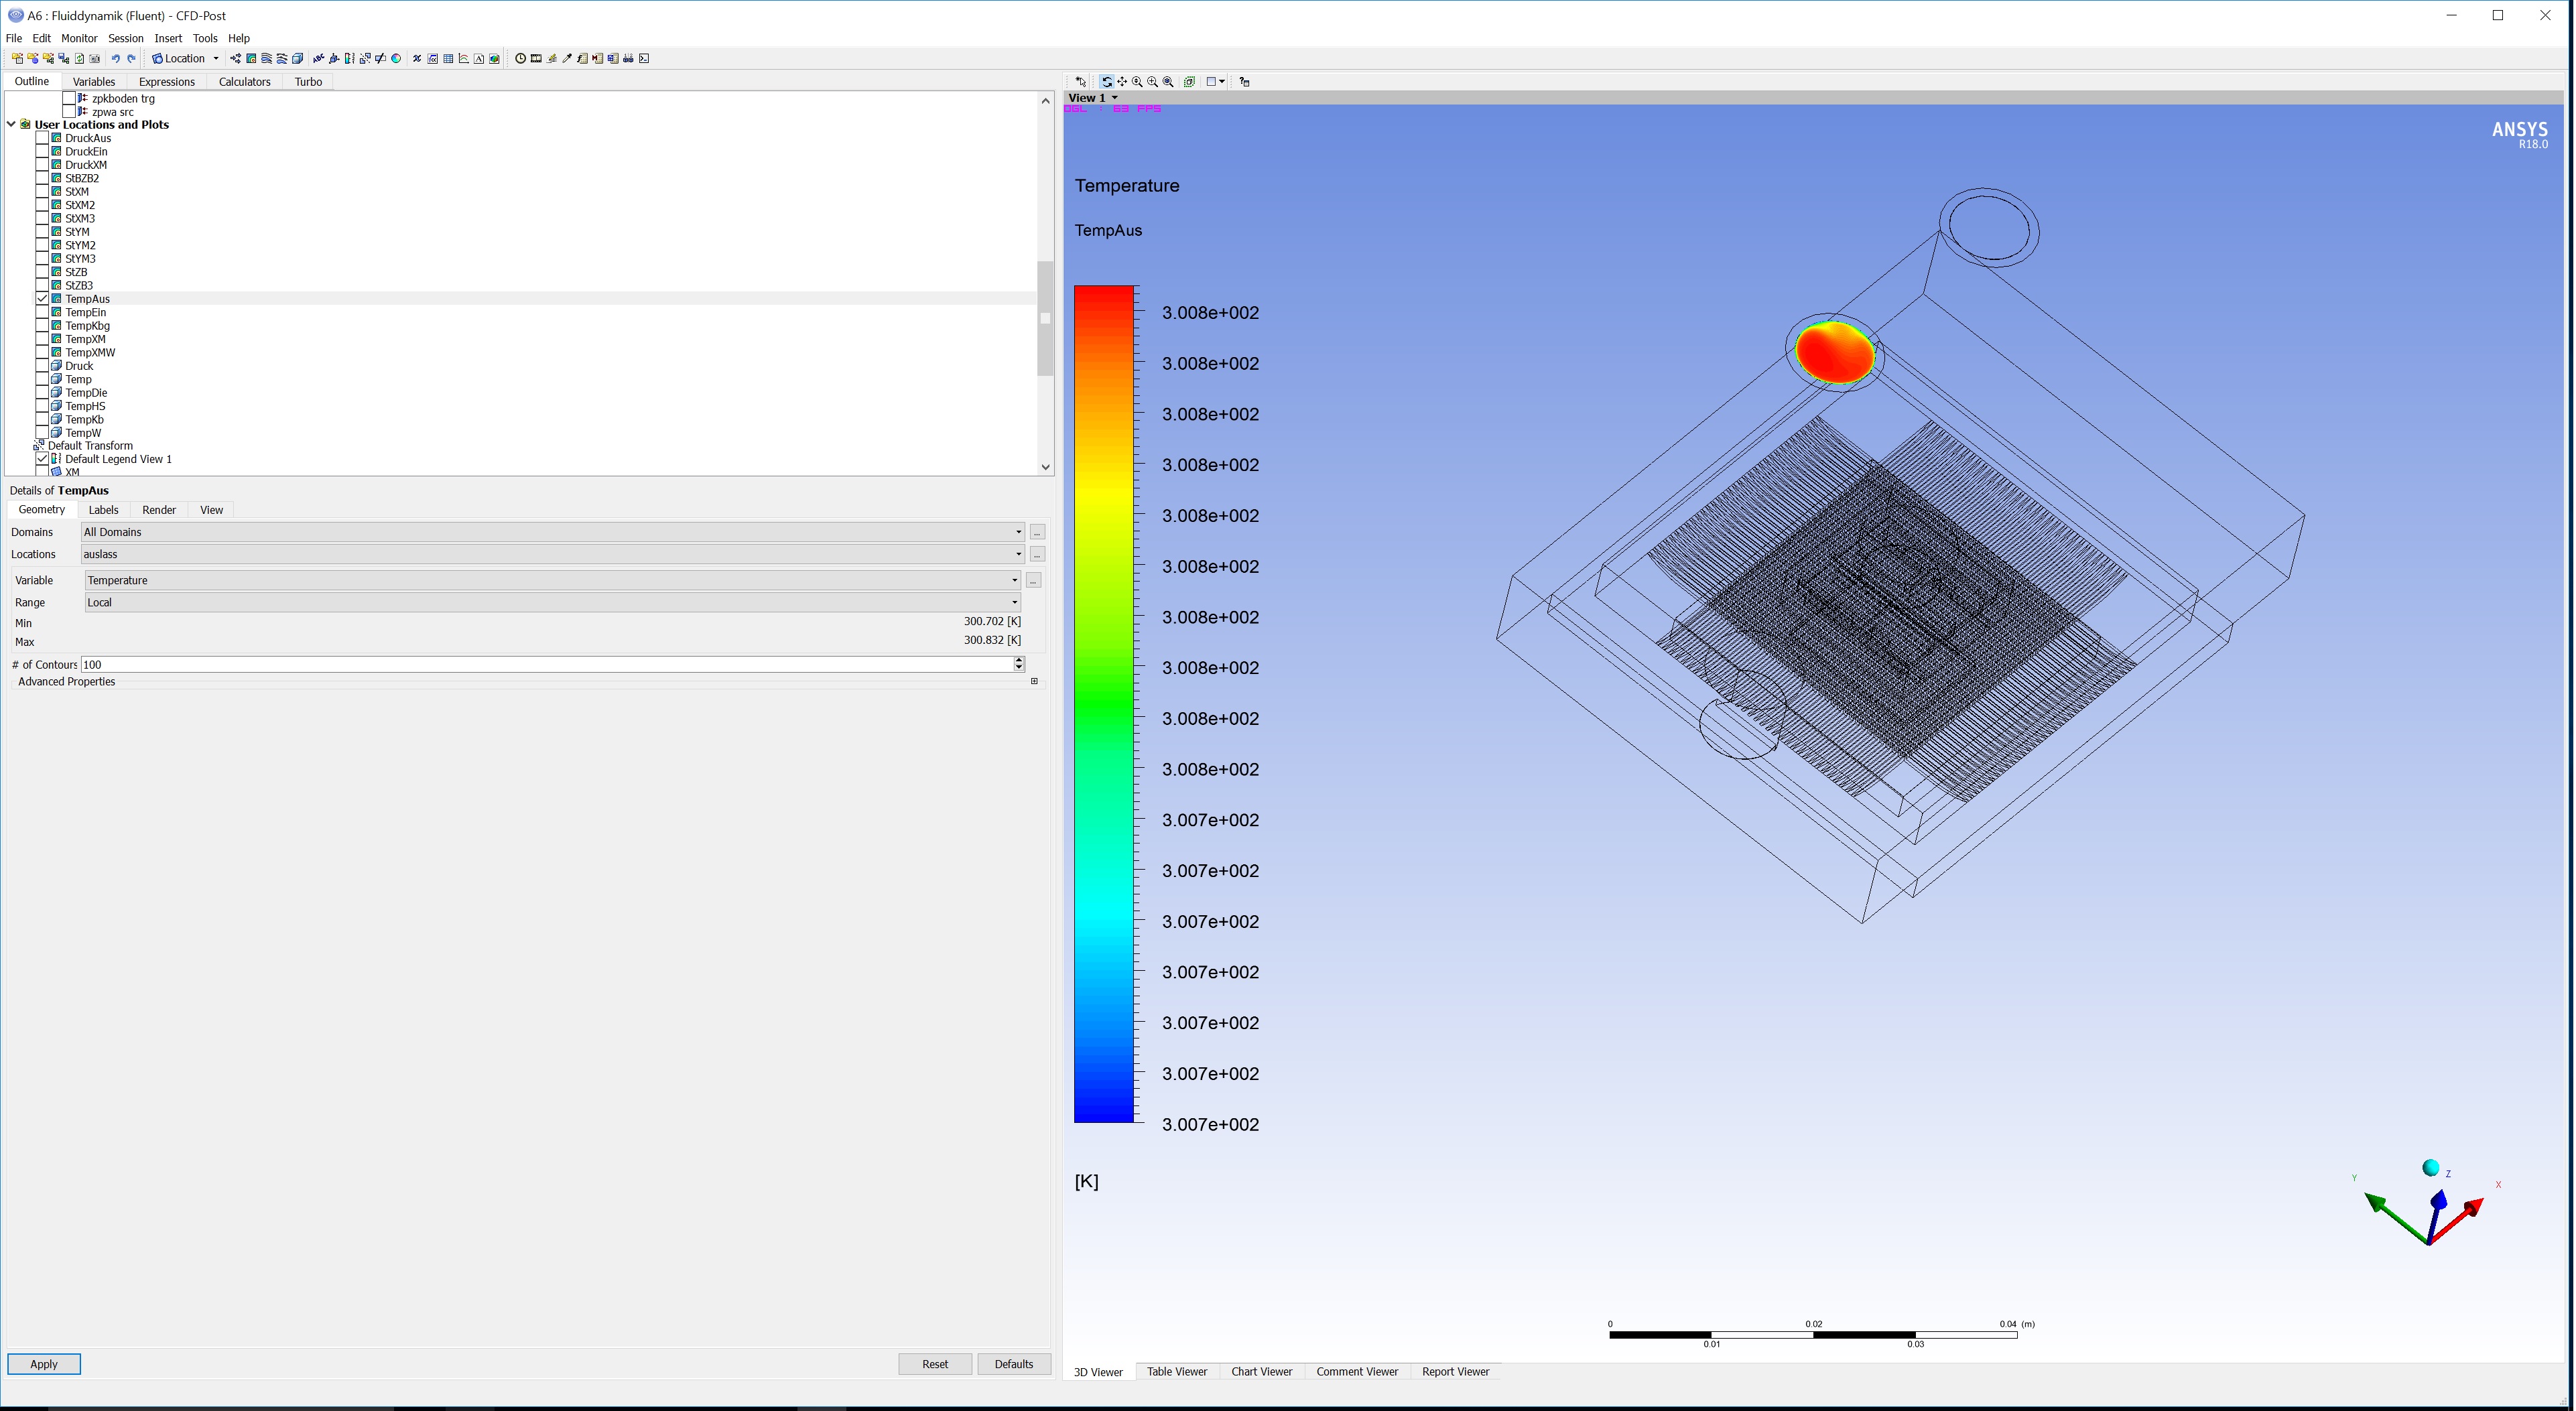Viewport: 2576px width, 1411px height.
Task: Toggle the Default Legend View 1 checkbox
Action: [42, 459]
